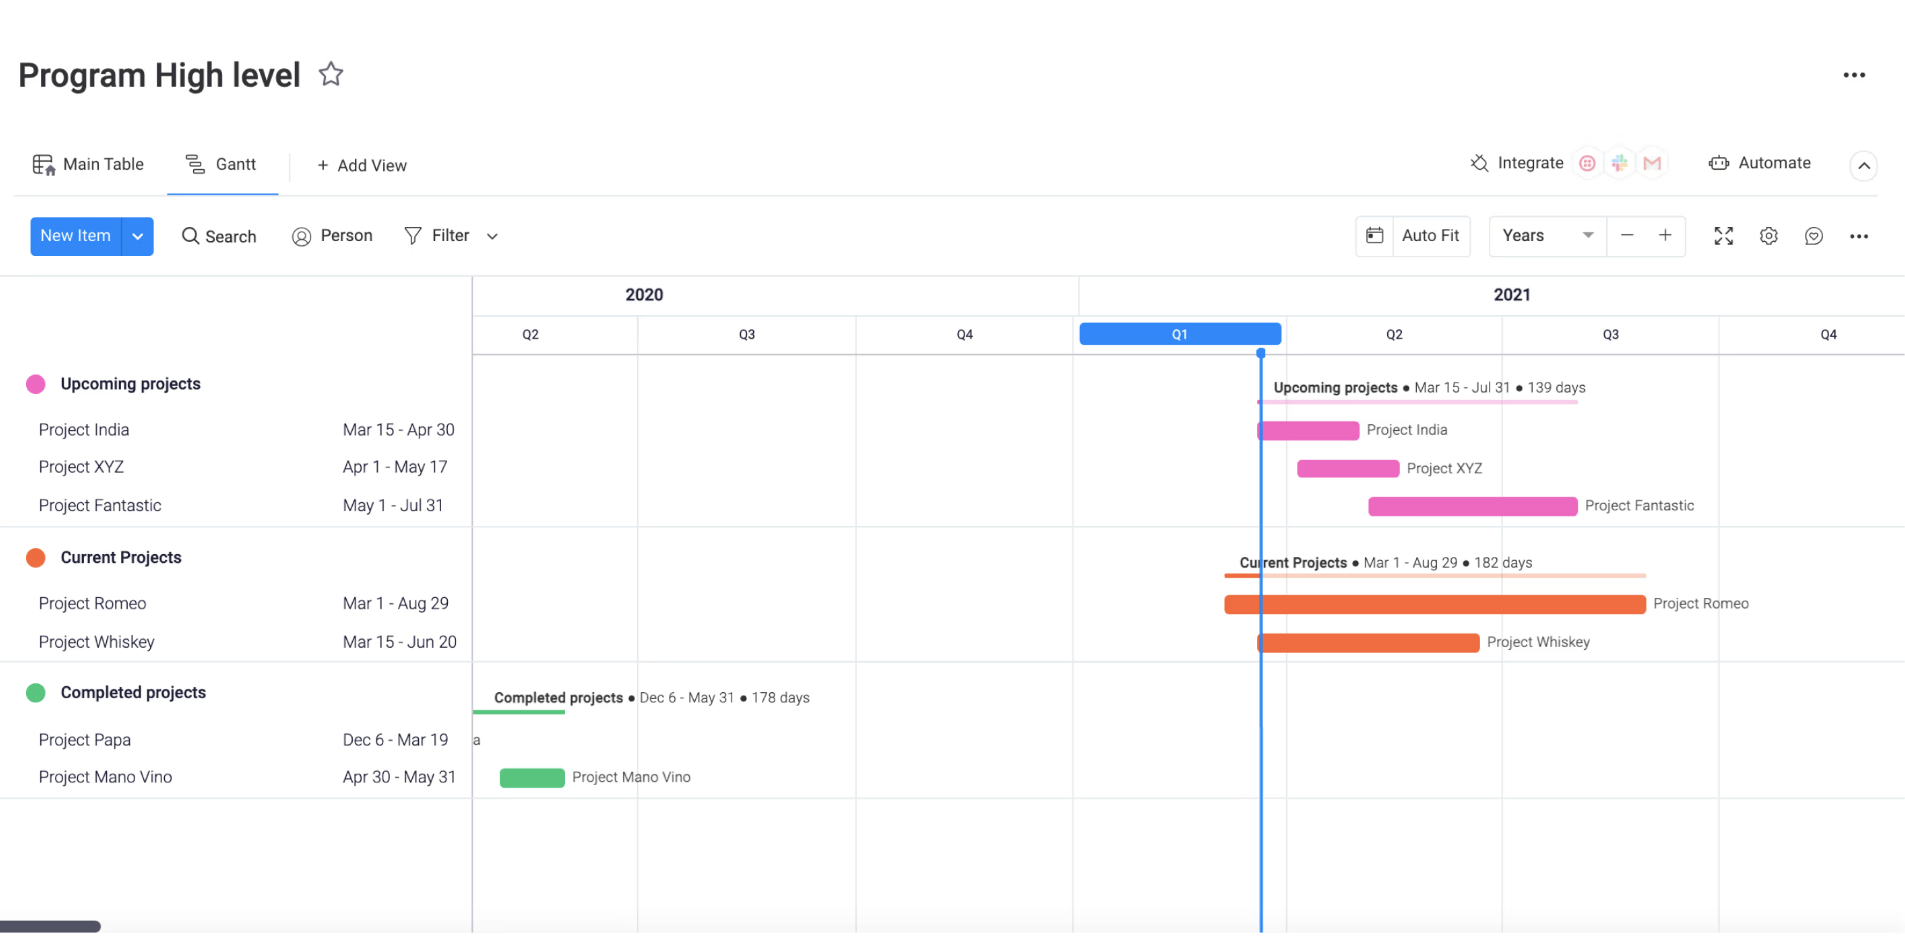This screenshot has width=1905, height=947.
Task: Open Gantt settings gear
Action: [x=1769, y=236]
